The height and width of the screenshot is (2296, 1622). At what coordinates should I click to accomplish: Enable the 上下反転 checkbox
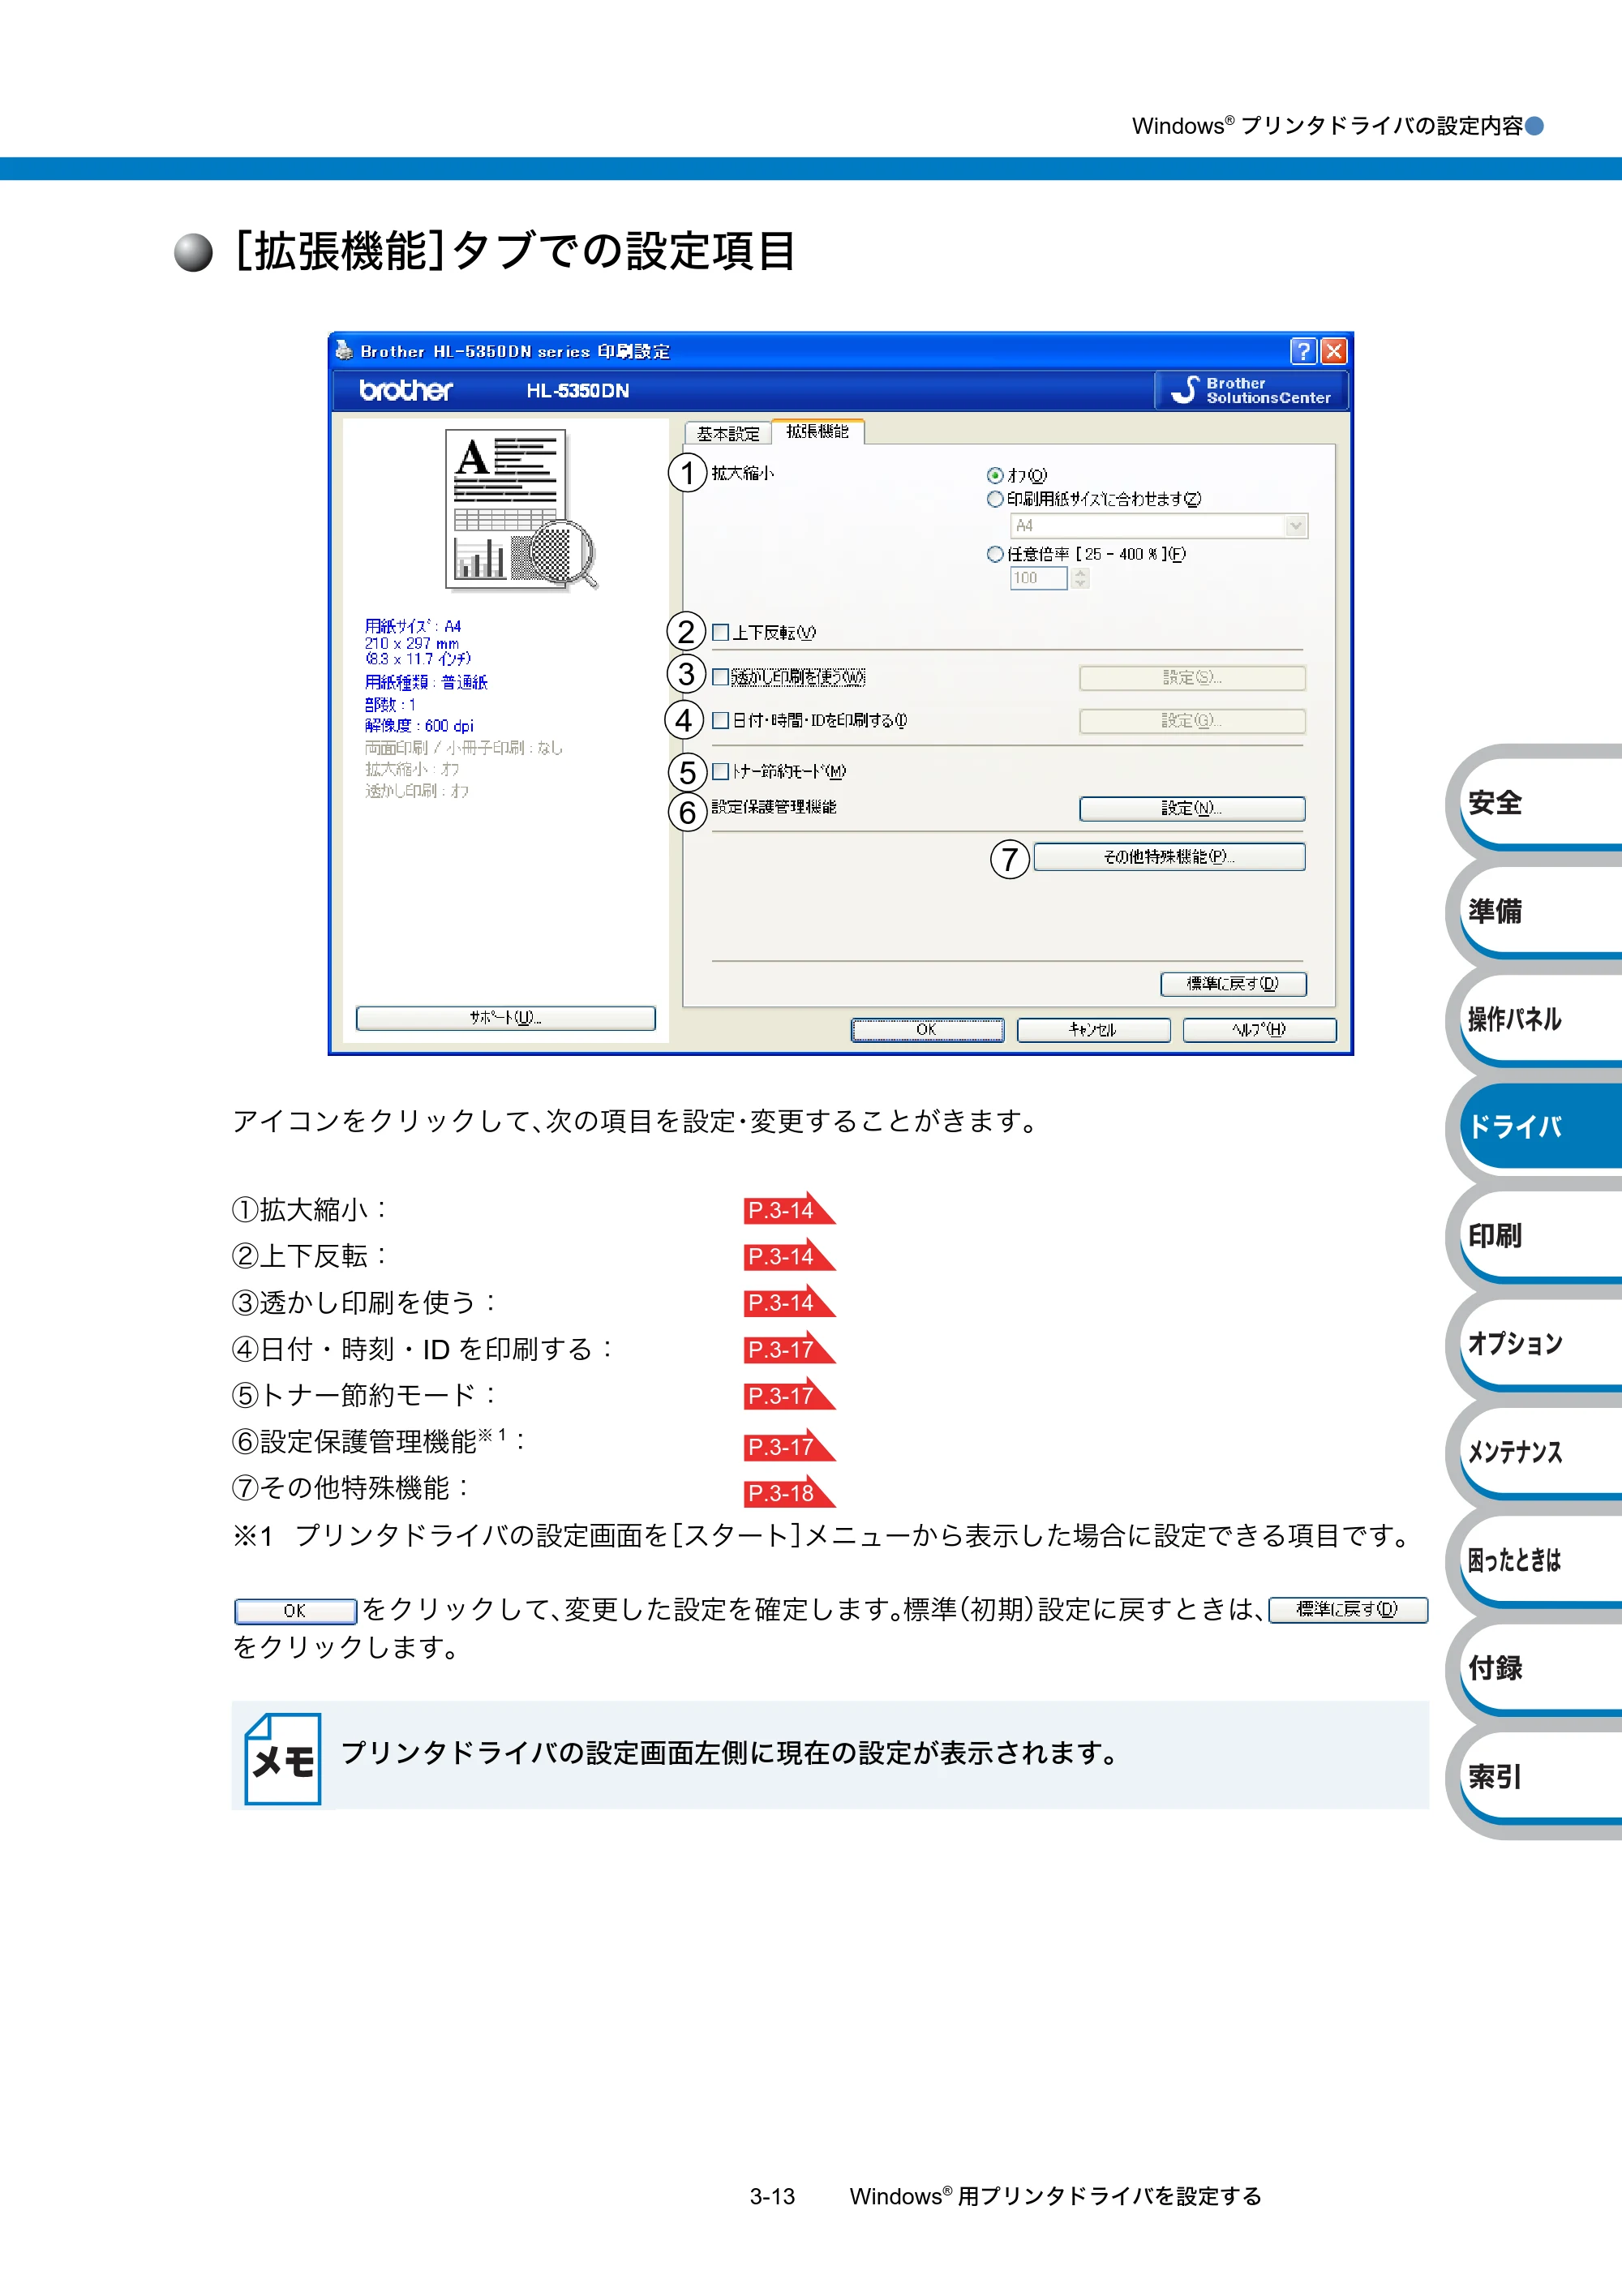(x=720, y=632)
